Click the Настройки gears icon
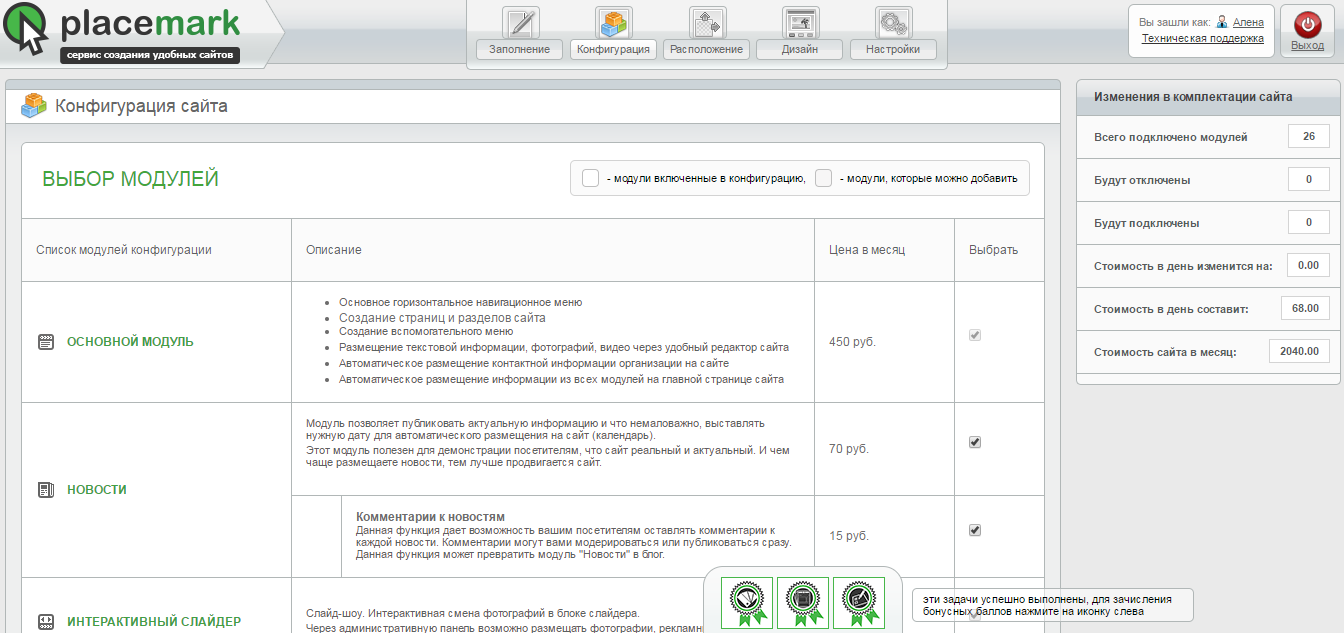1344x633 pixels. pos(893,23)
